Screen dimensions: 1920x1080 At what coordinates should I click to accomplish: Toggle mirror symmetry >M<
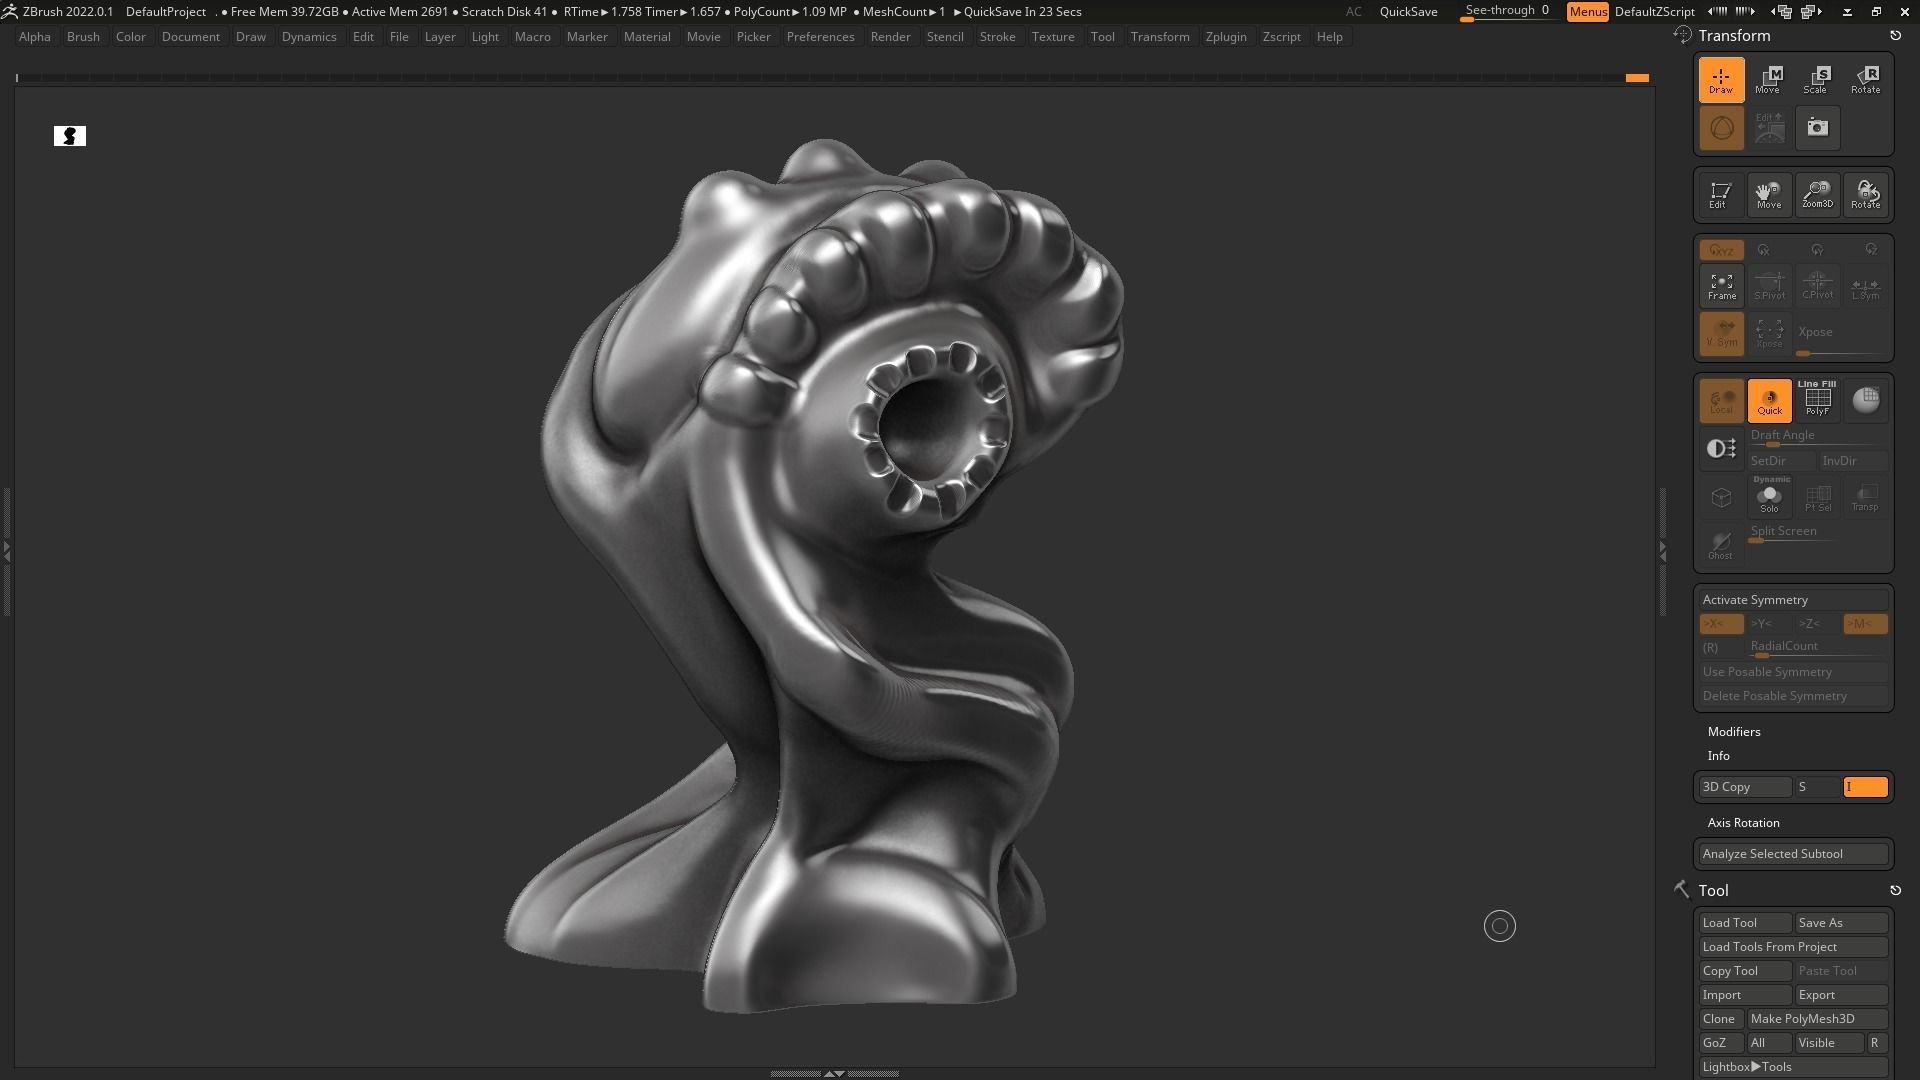[x=1865, y=624]
